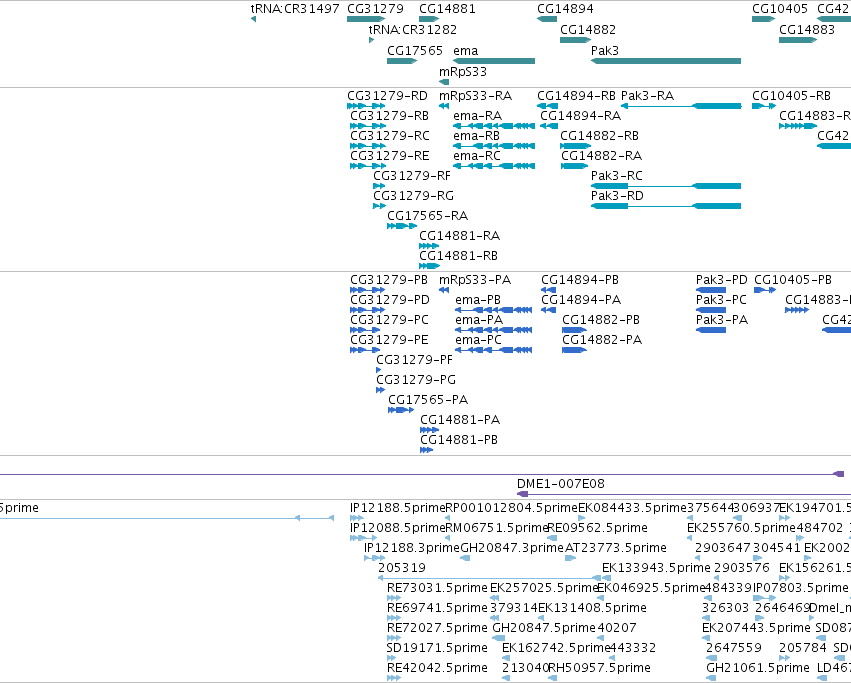The width and height of the screenshot is (851, 683).
Task: Open the tRNA:CR31282 gene feature
Action: (371, 40)
